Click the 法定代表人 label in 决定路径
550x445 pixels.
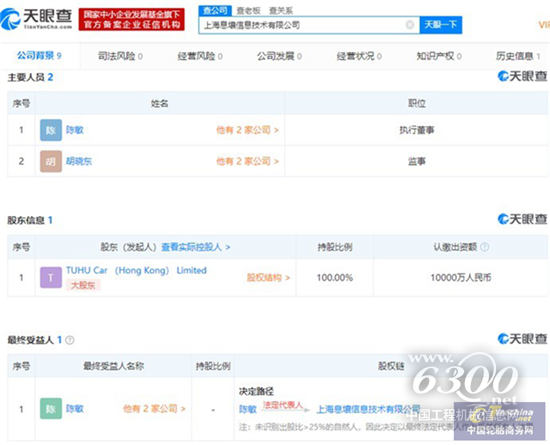(x=282, y=405)
